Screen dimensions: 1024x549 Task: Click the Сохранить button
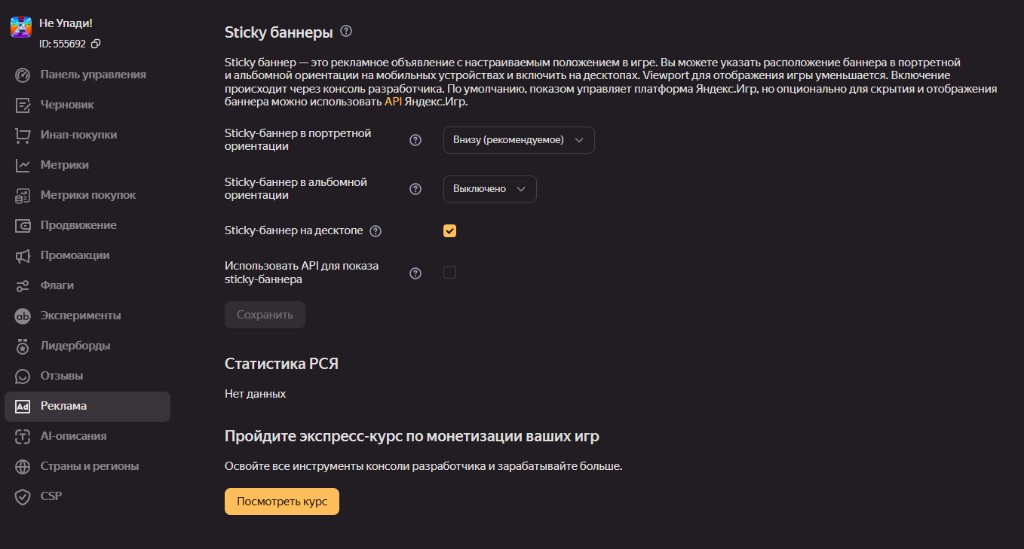(x=264, y=315)
